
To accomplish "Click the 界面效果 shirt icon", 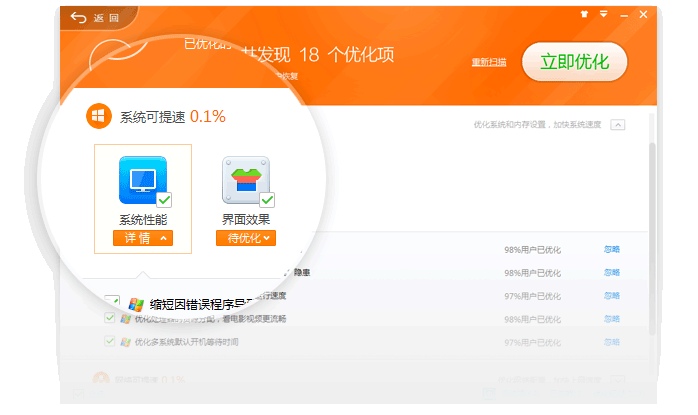I will pos(245,180).
